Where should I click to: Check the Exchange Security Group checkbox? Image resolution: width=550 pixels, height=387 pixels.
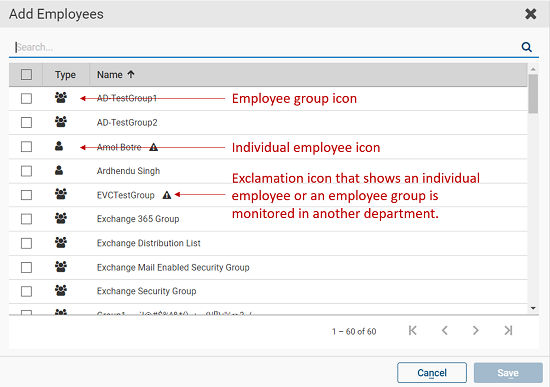[x=26, y=292]
